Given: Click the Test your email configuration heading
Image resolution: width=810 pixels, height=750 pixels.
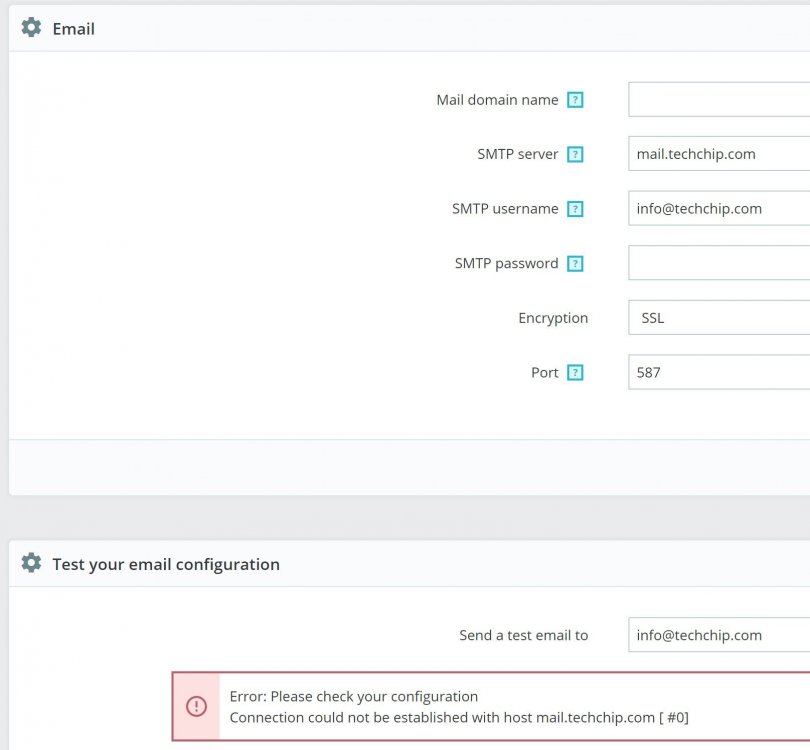Looking at the screenshot, I should click(x=166, y=564).
